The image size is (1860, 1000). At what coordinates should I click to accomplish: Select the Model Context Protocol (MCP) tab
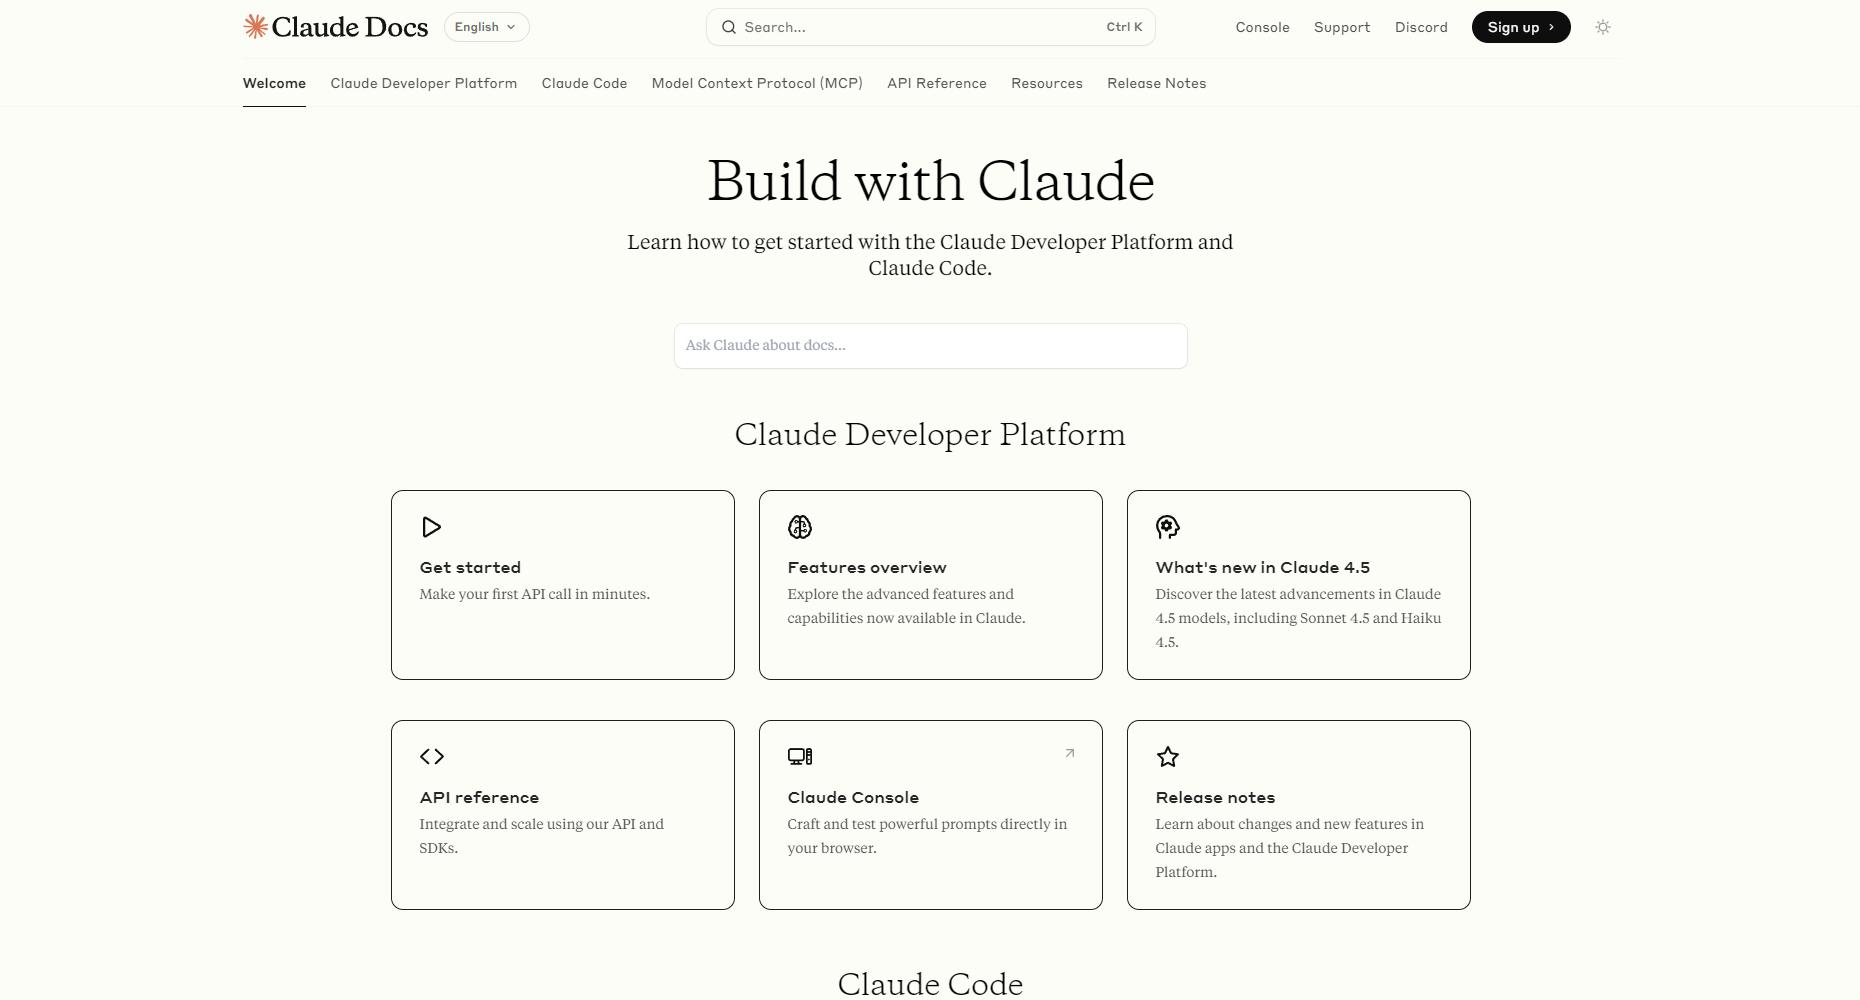tap(757, 83)
